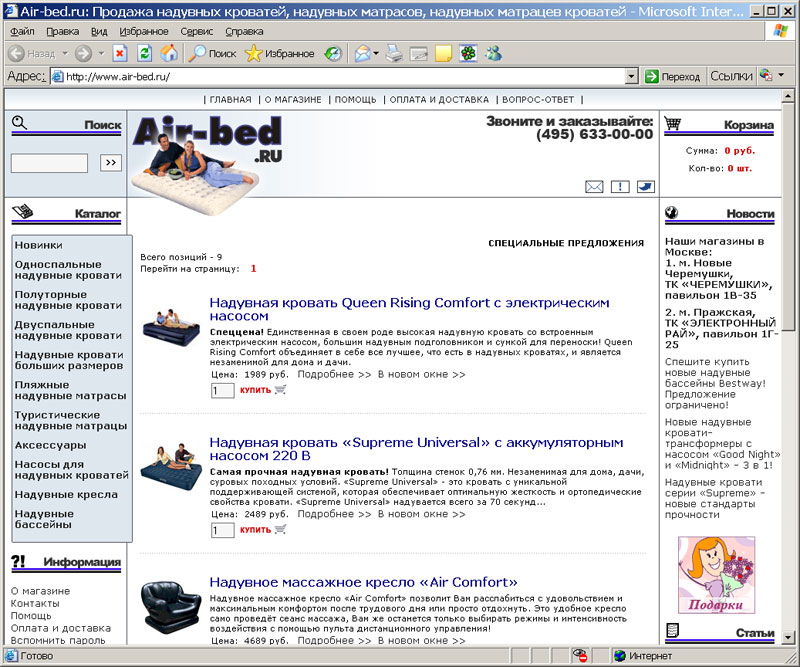This screenshot has width=800, height=667.
Task: Click КУПИТЬ for Supreme Universal bed
Action: (263, 530)
